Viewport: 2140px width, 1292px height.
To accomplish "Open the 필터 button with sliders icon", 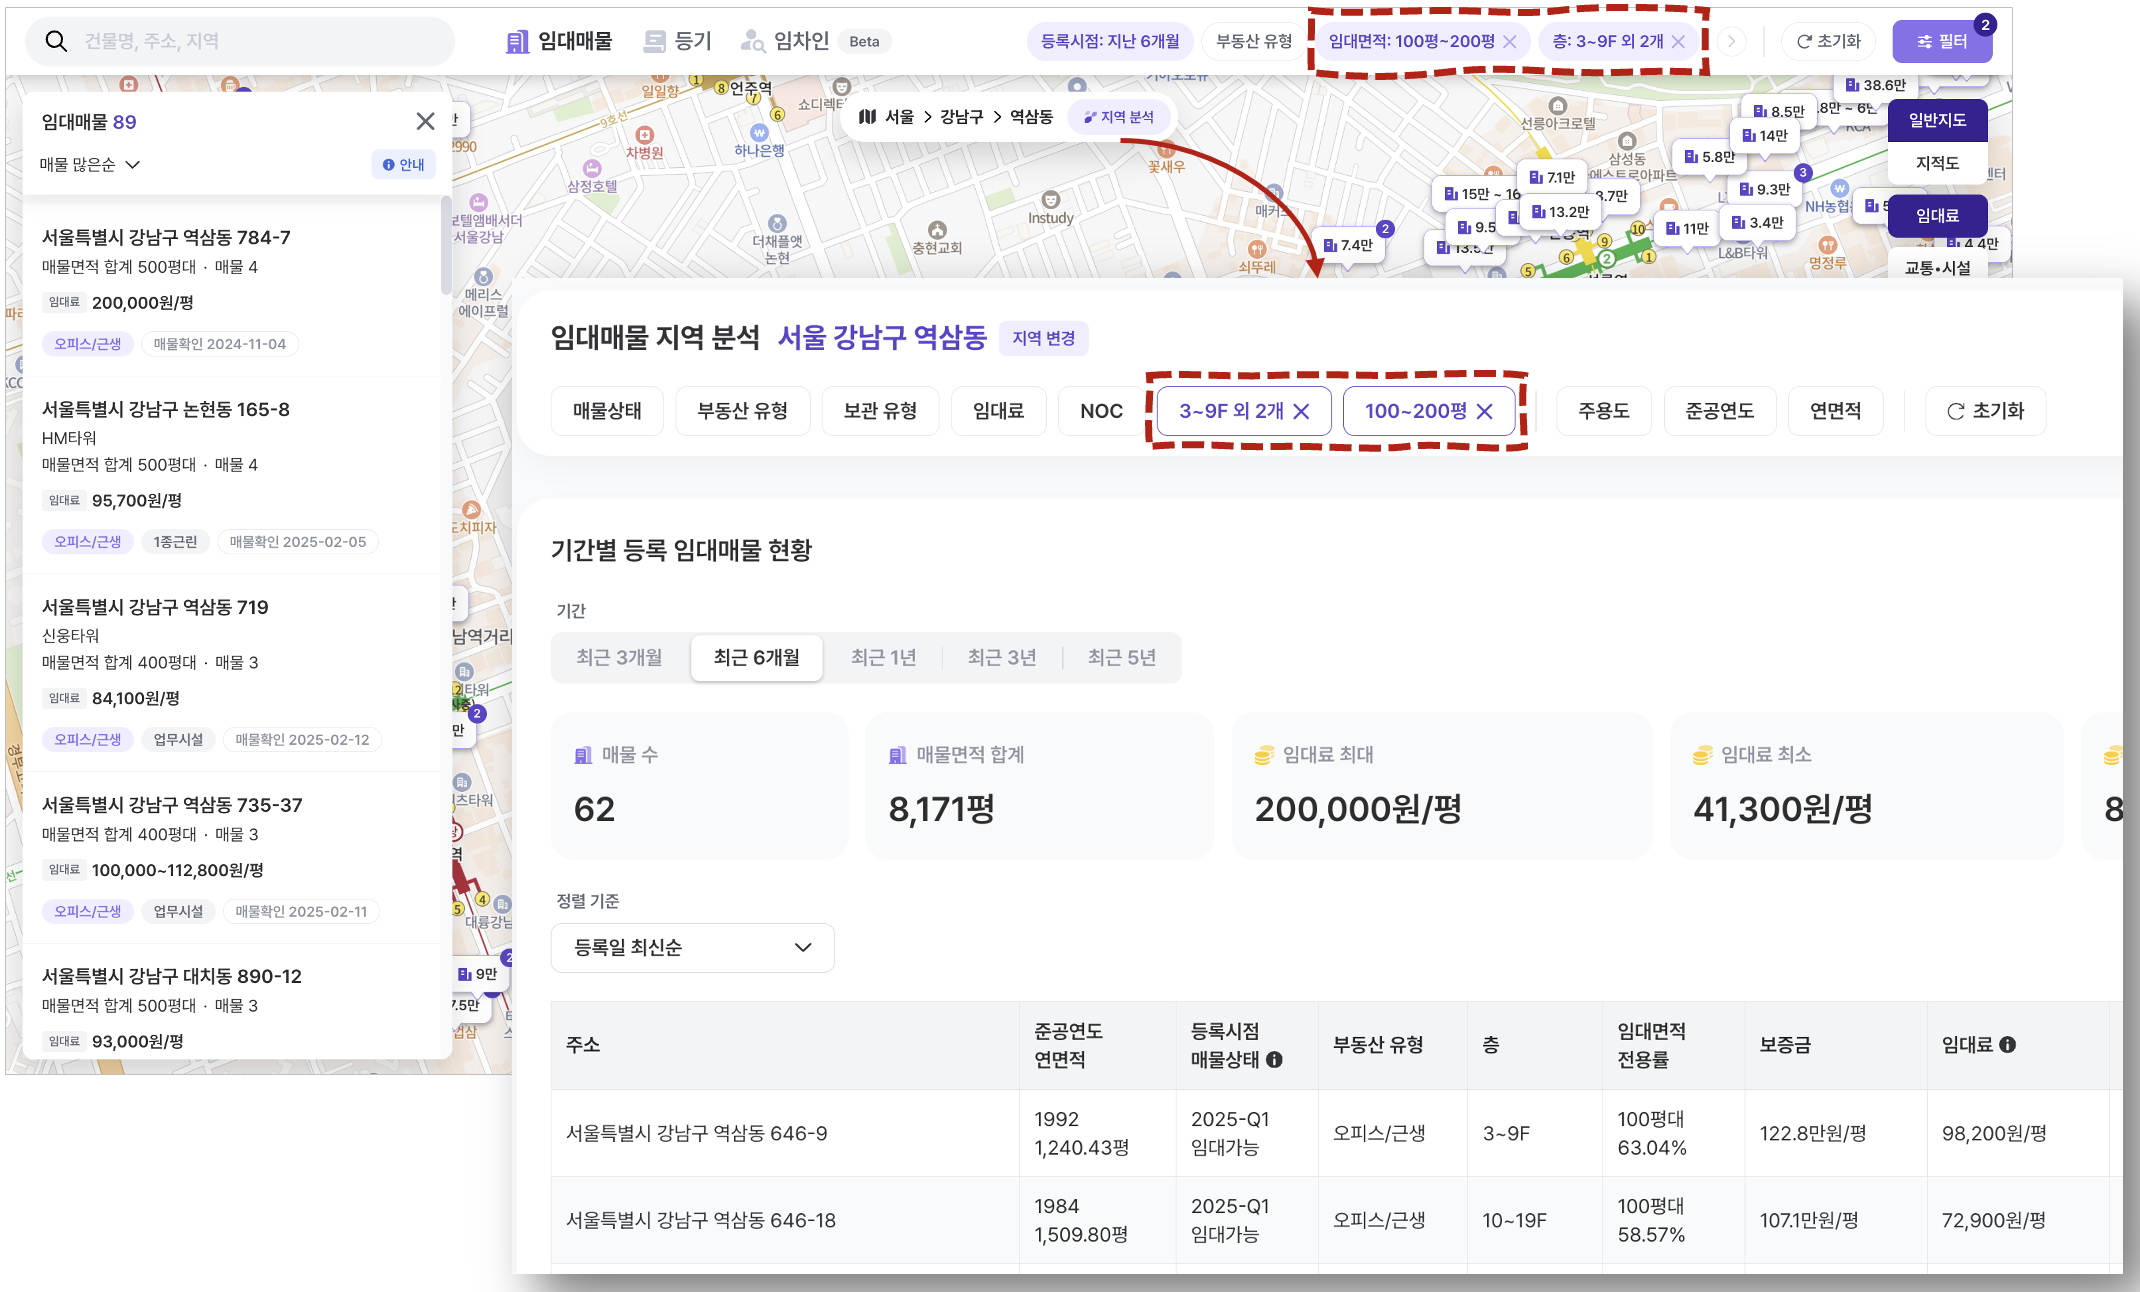I will (1941, 41).
